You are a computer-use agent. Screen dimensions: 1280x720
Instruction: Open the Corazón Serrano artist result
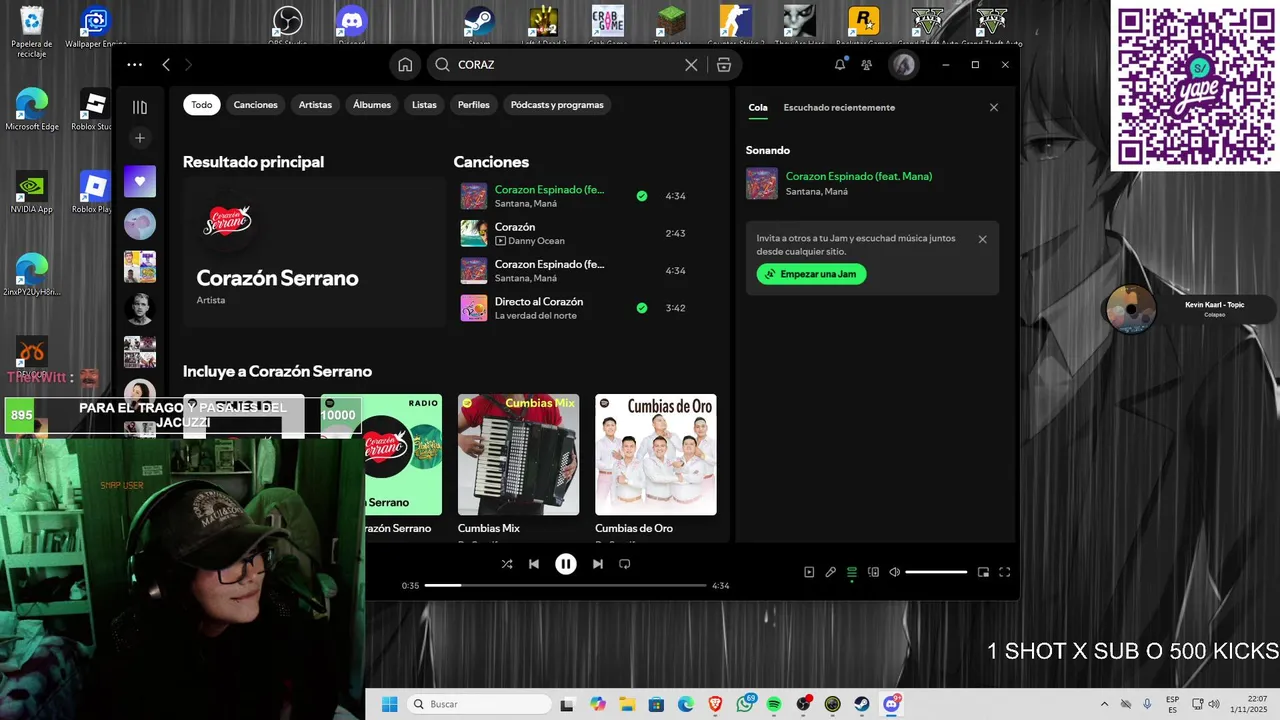pyautogui.click(x=314, y=252)
